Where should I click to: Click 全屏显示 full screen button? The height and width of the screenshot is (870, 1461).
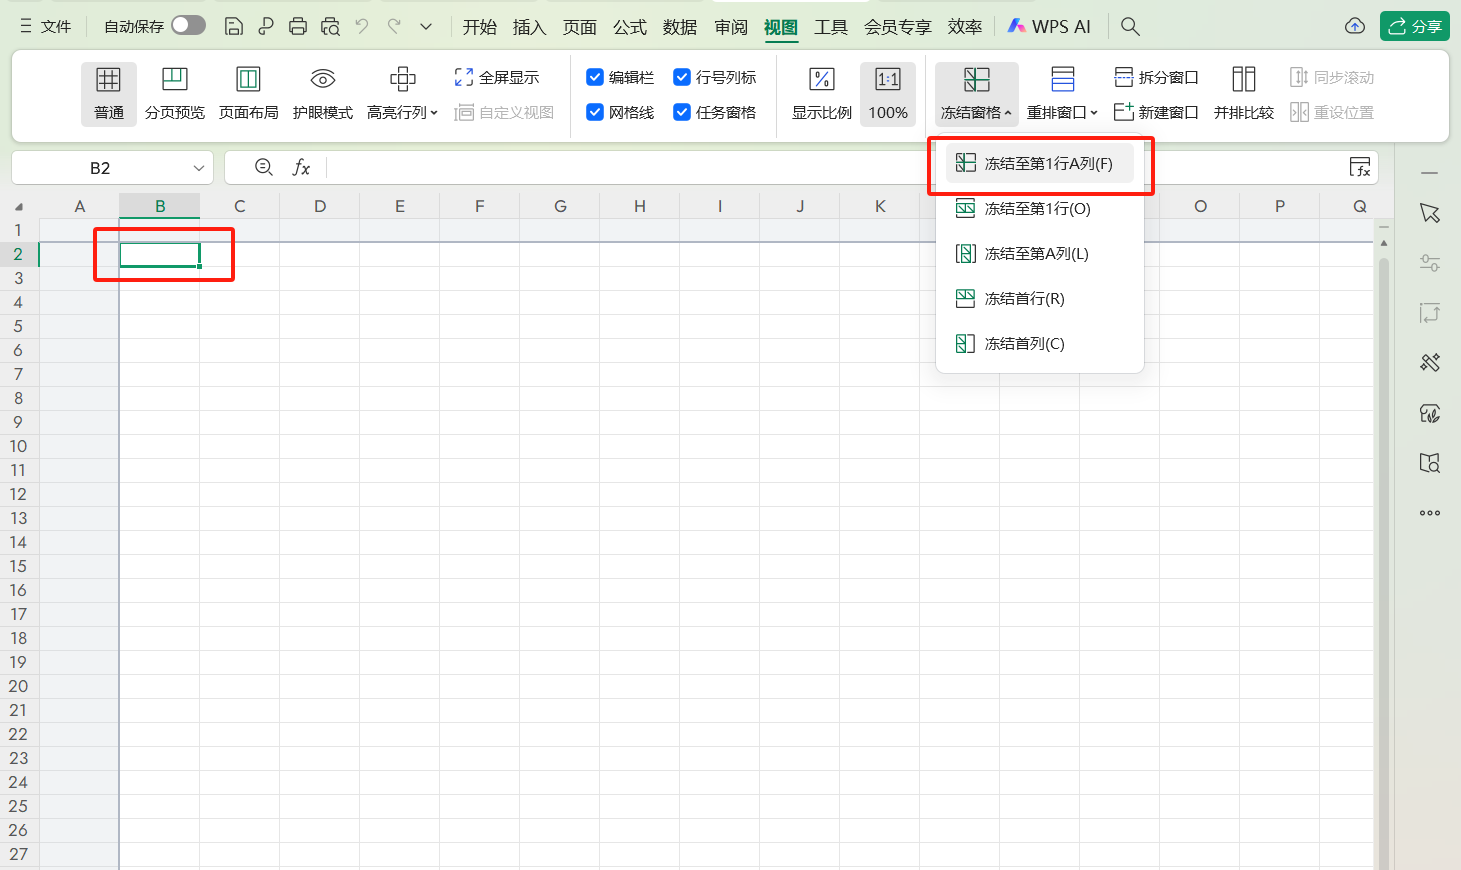click(x=497, y=77)
